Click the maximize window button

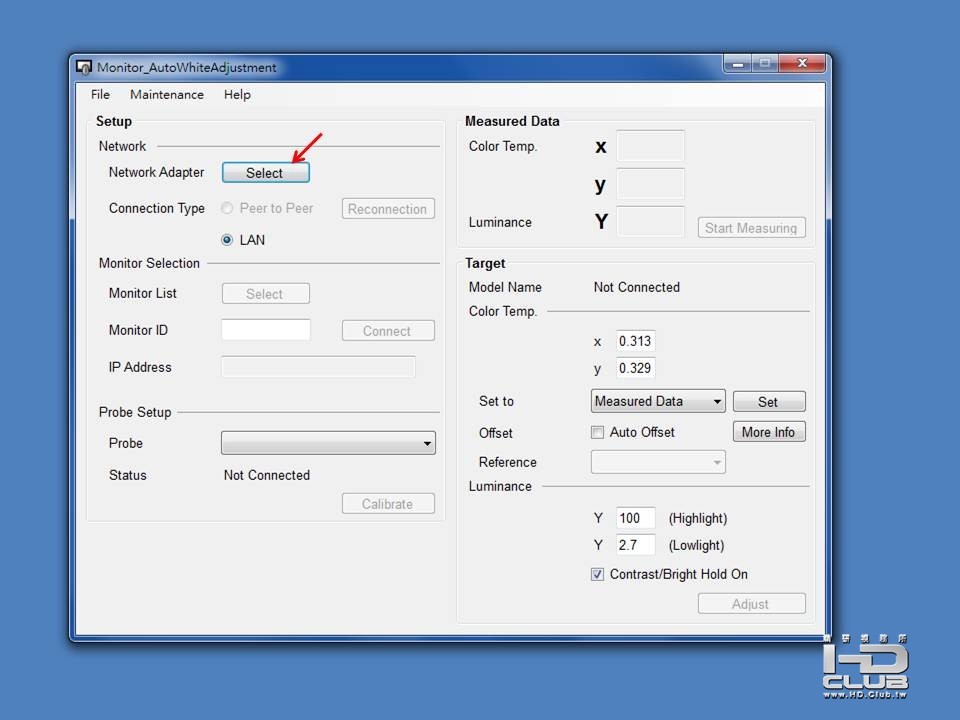point(765,63)
